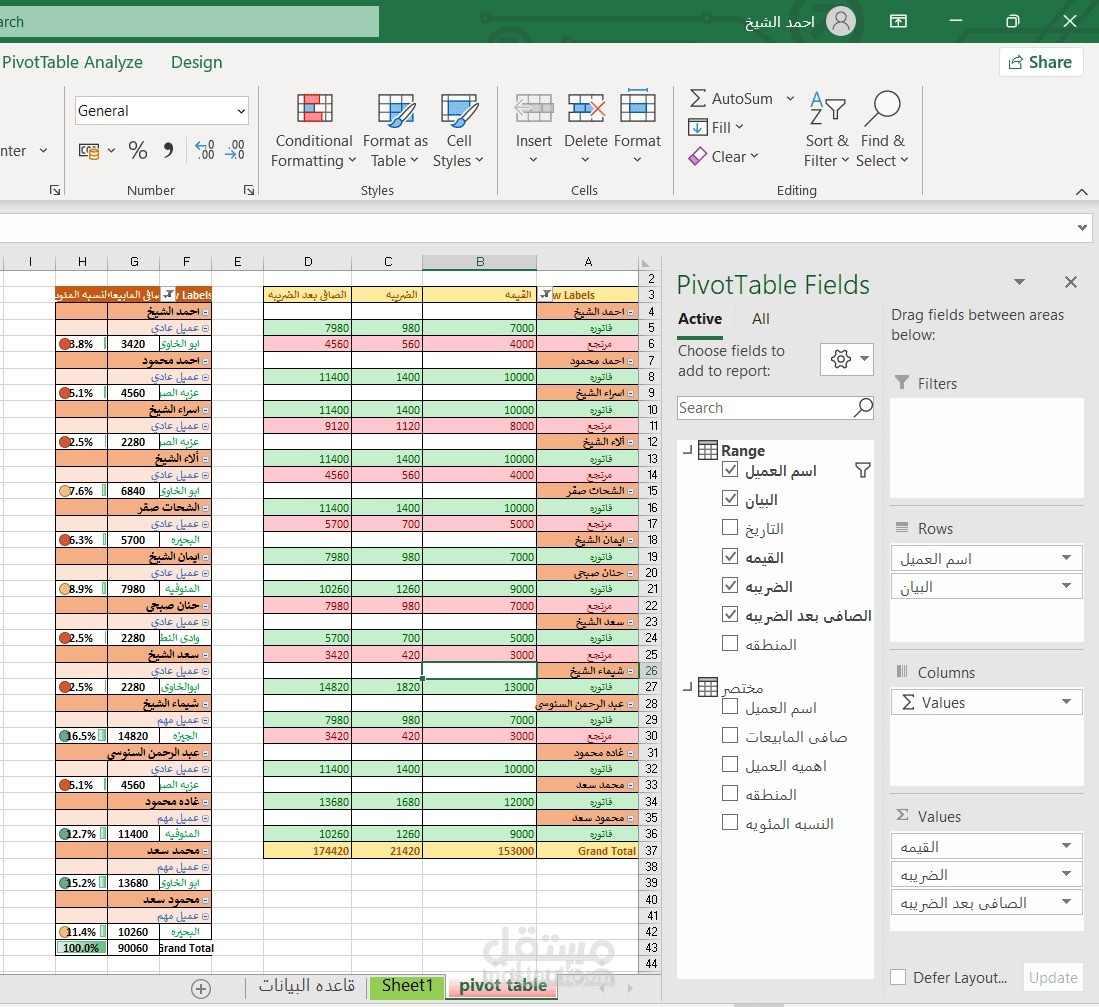This screenshot has width=1099, height=1007.
Task: Uncheck البيان field under Range
Action: [x=730, y=498]
